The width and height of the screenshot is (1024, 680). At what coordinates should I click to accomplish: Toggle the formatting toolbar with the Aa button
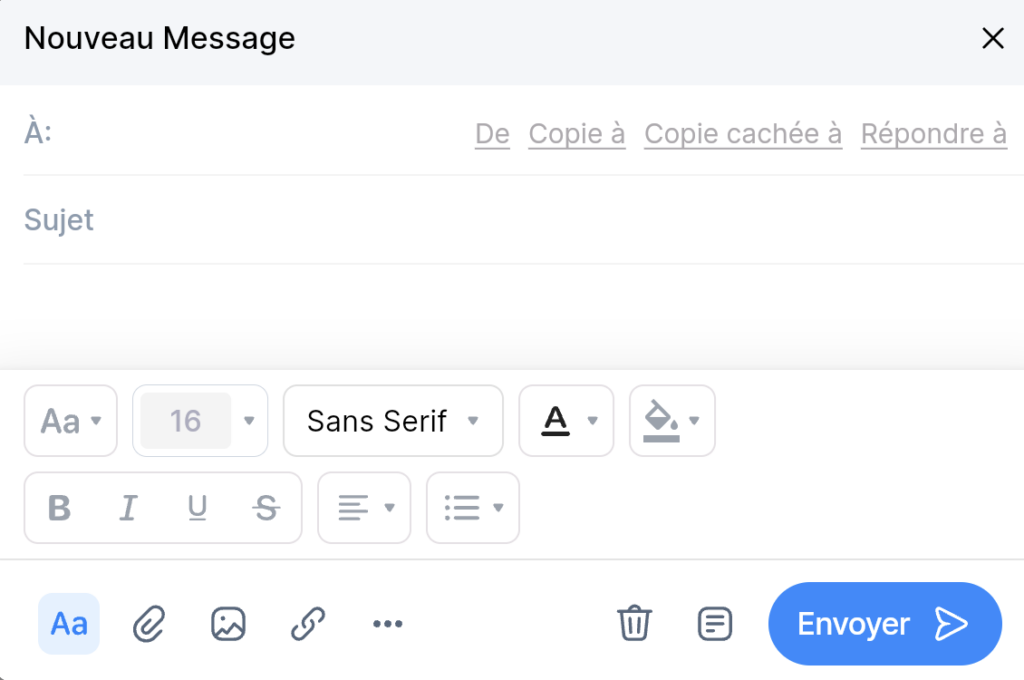pos(68,623)
